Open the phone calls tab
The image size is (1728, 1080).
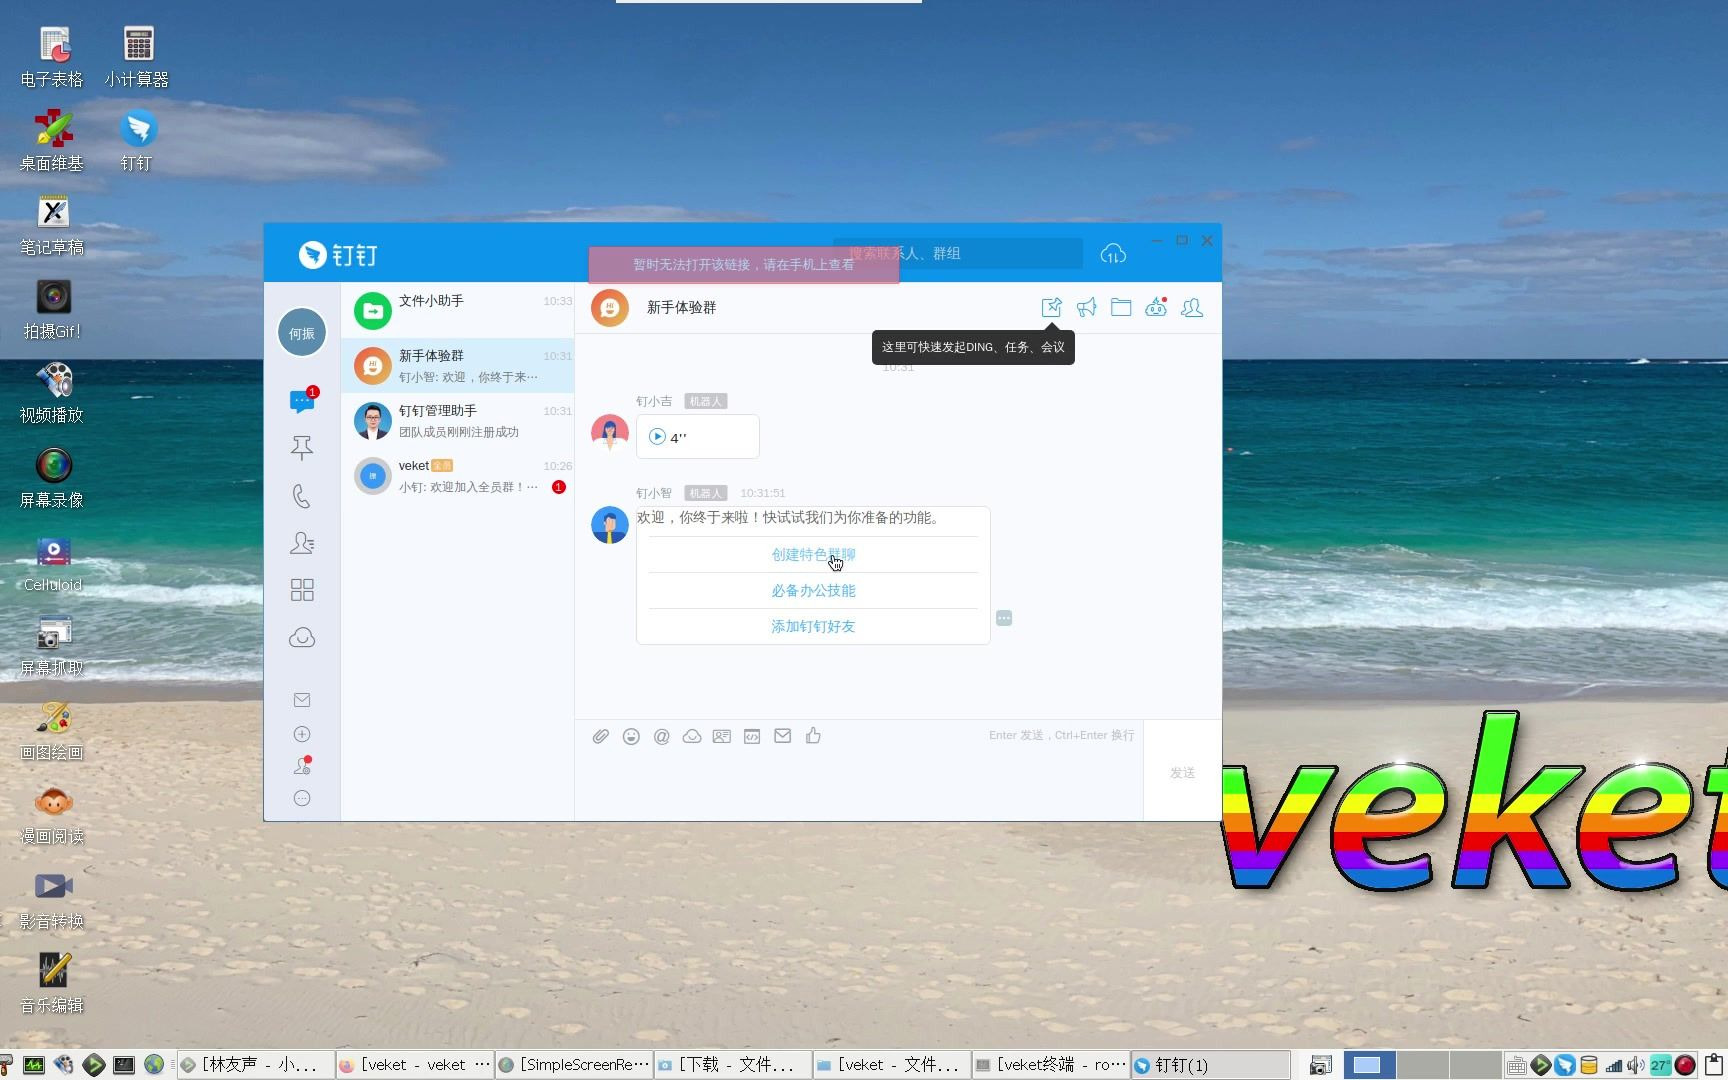[302, 496]
